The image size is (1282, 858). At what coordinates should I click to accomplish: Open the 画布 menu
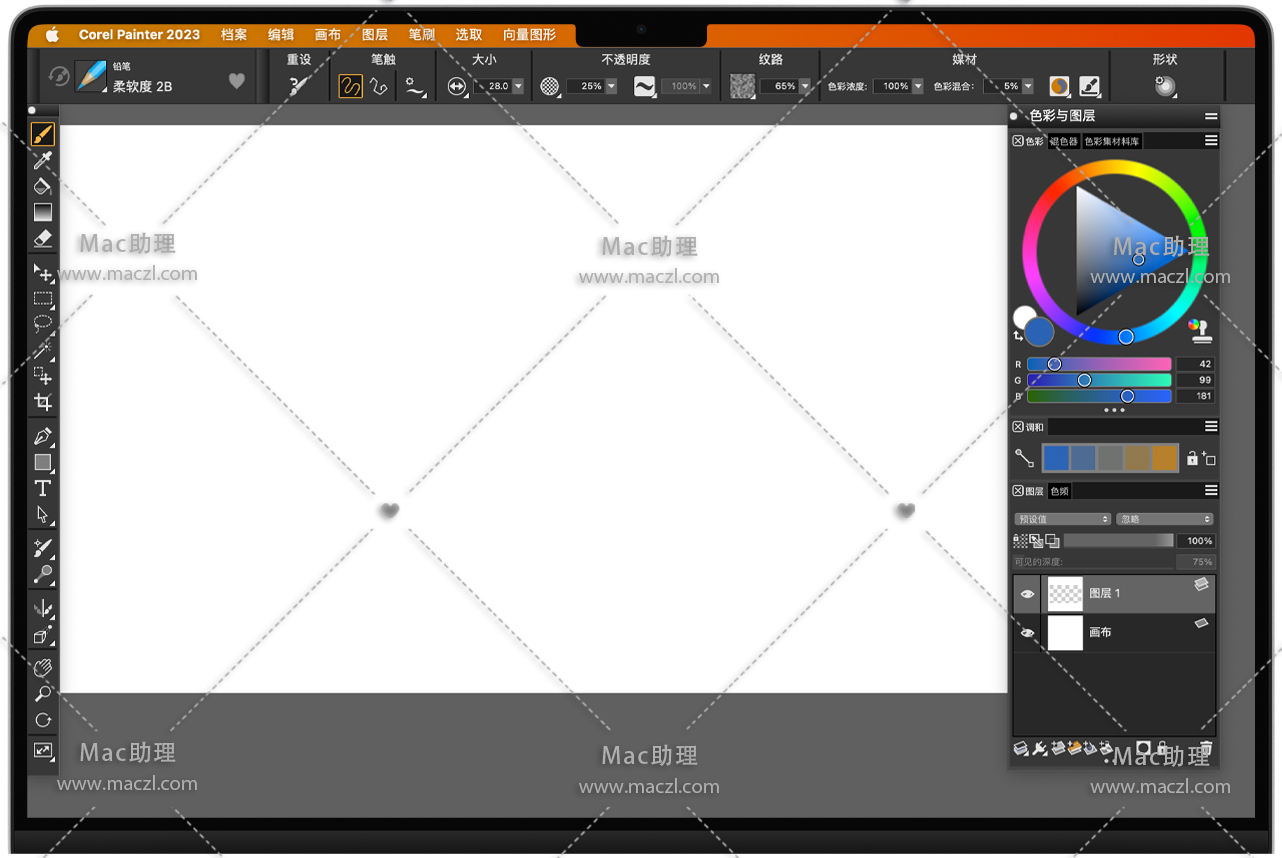click(328, 35)
